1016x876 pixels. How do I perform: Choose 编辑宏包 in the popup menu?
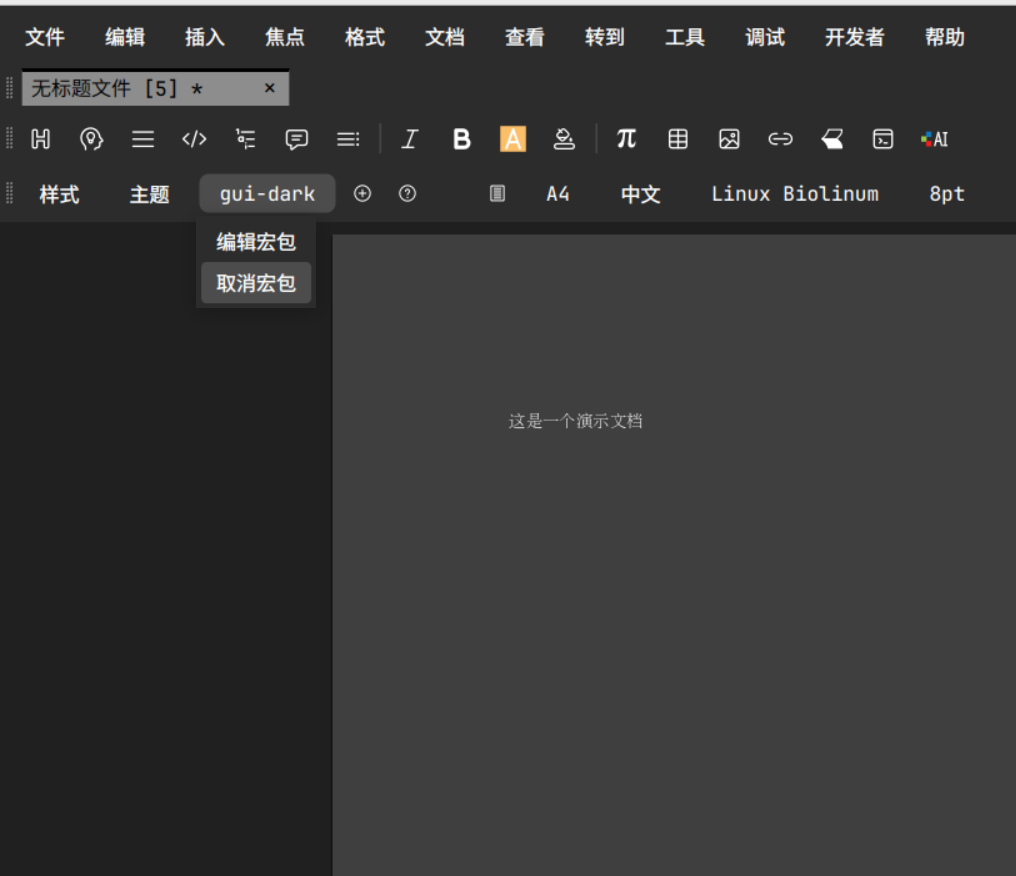[256, 242]
